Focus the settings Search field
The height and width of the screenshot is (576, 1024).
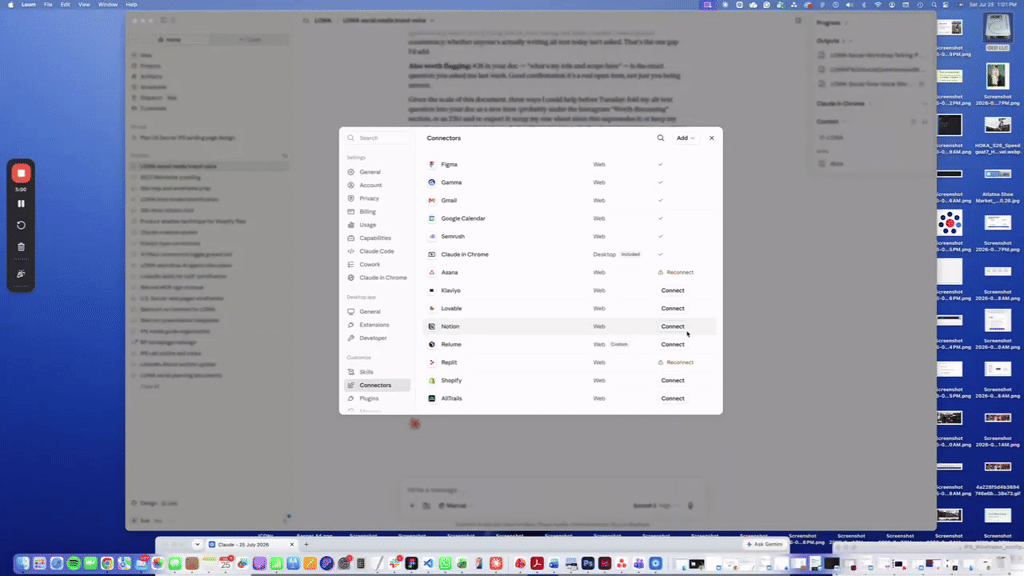[379, 138]
